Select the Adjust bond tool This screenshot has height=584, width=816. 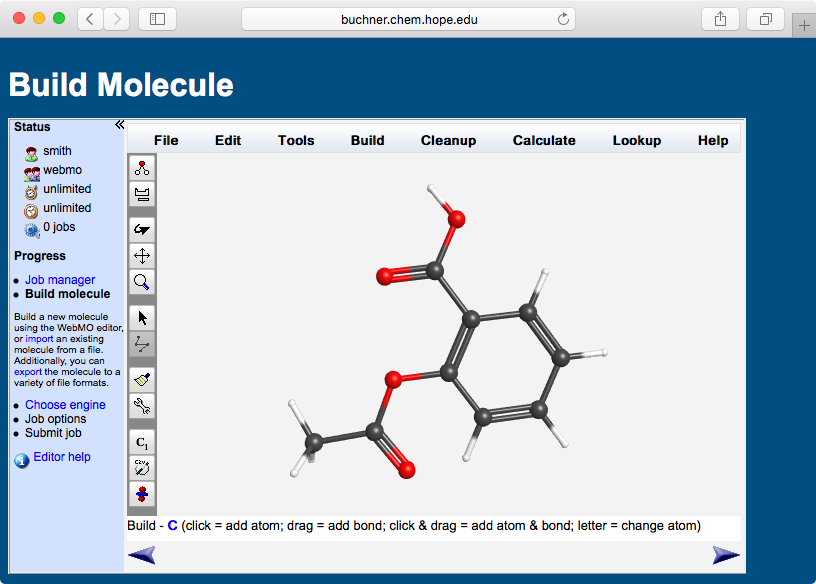tap(141, 345)
